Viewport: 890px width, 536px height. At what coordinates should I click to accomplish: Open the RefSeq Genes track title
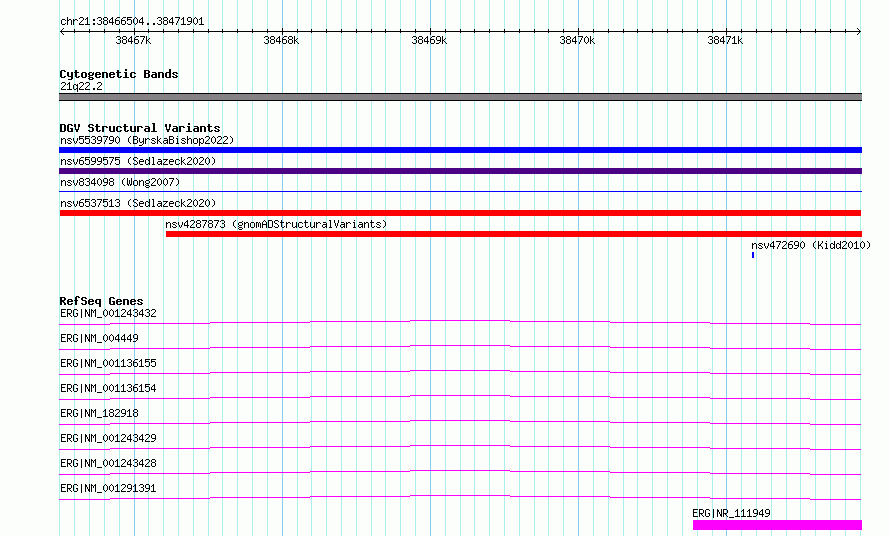[x=101, y=301]
